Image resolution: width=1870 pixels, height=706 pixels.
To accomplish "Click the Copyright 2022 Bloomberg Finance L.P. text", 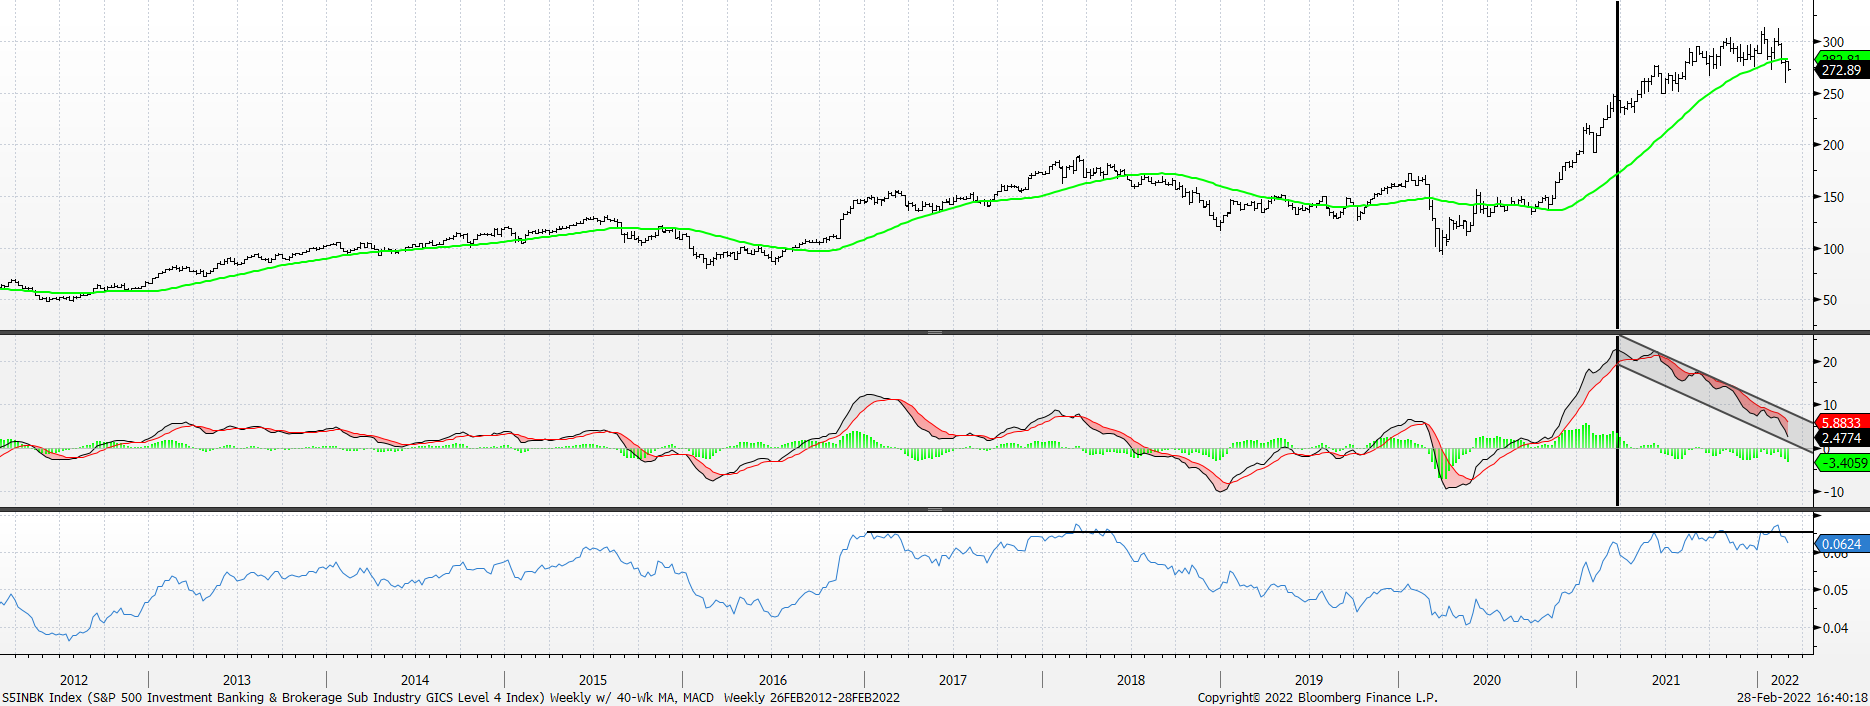I will tap(1317, 697).
